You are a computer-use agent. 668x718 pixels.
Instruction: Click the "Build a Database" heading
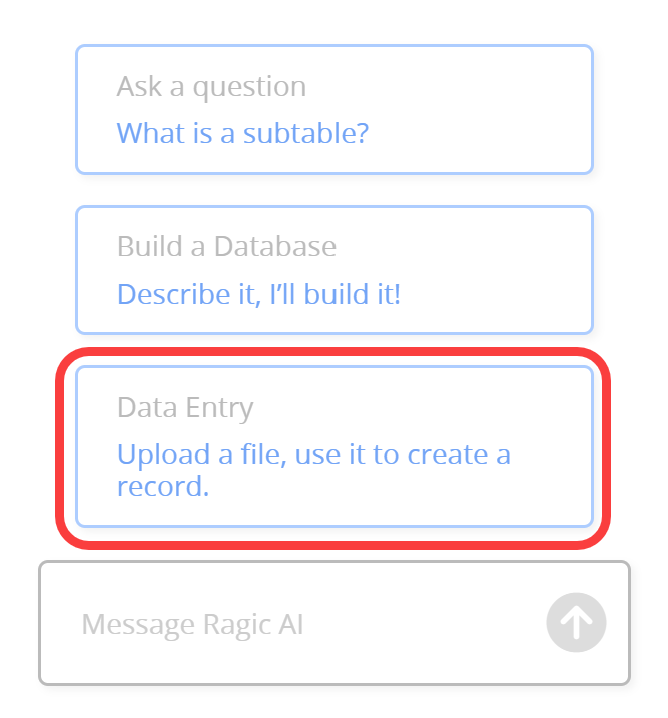click(227, 246)
